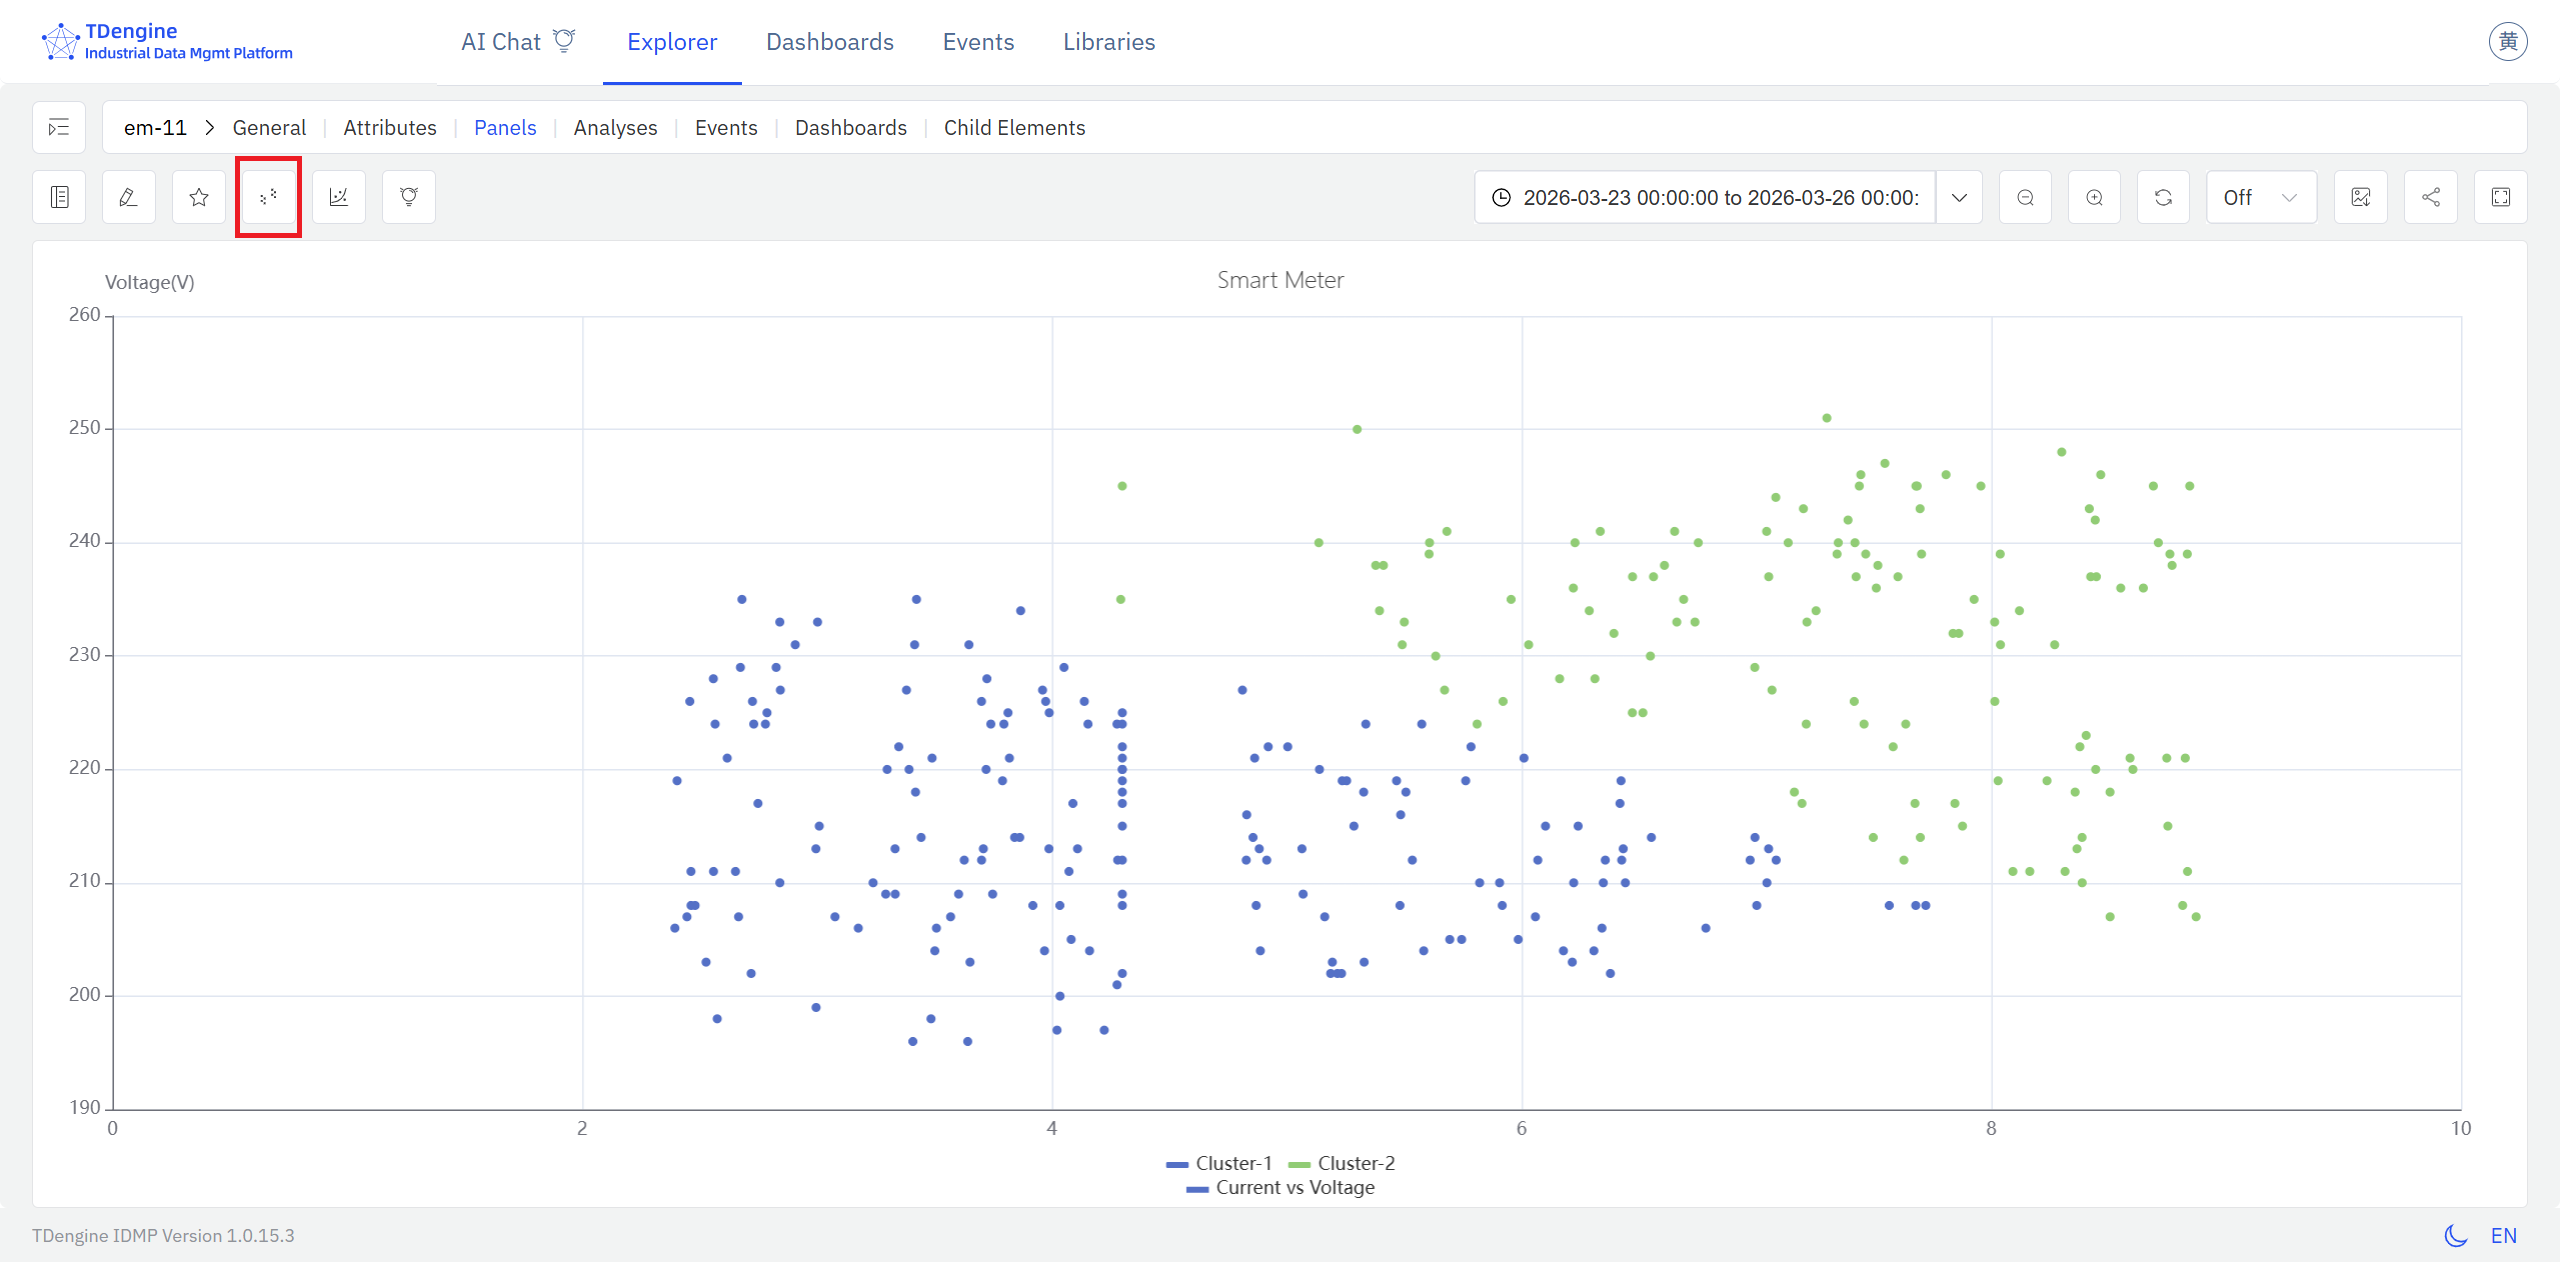Select the trend analysis chart icon
Viewport: 2560px width, 1262px height.
pos(338,197)
